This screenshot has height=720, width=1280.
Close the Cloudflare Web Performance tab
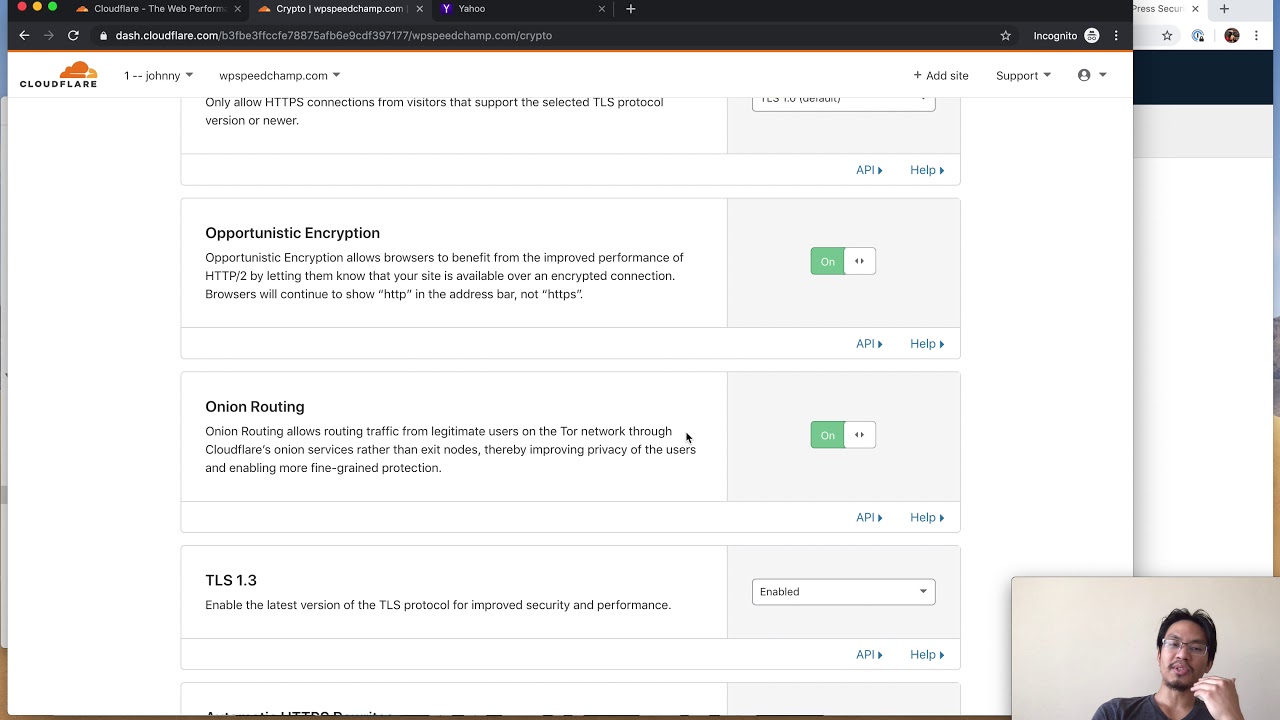pyautogui.click(x=237, y=9)
